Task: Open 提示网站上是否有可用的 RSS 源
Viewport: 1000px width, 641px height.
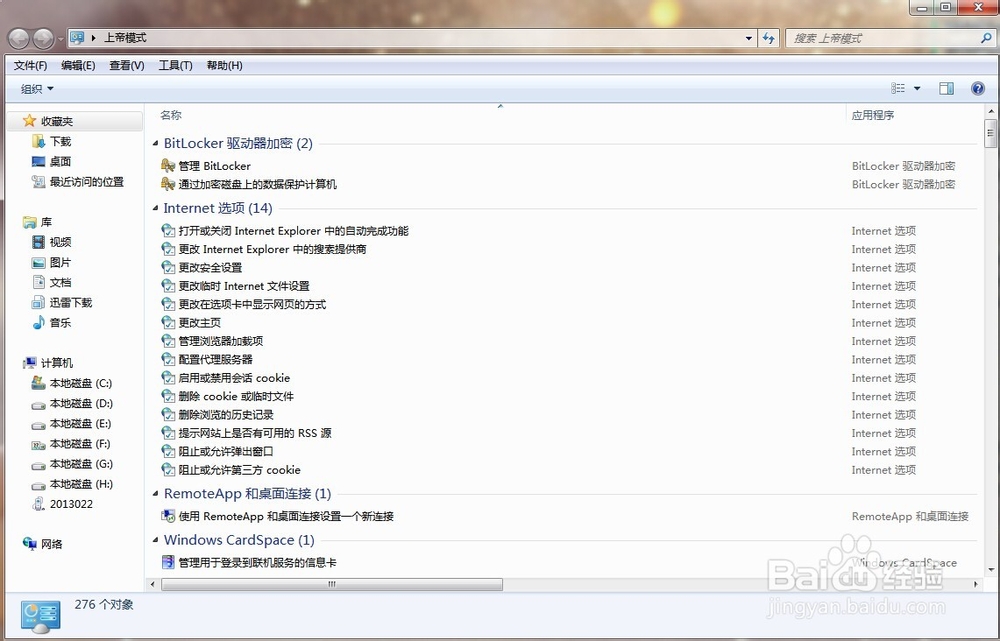Action: point(254,433)
